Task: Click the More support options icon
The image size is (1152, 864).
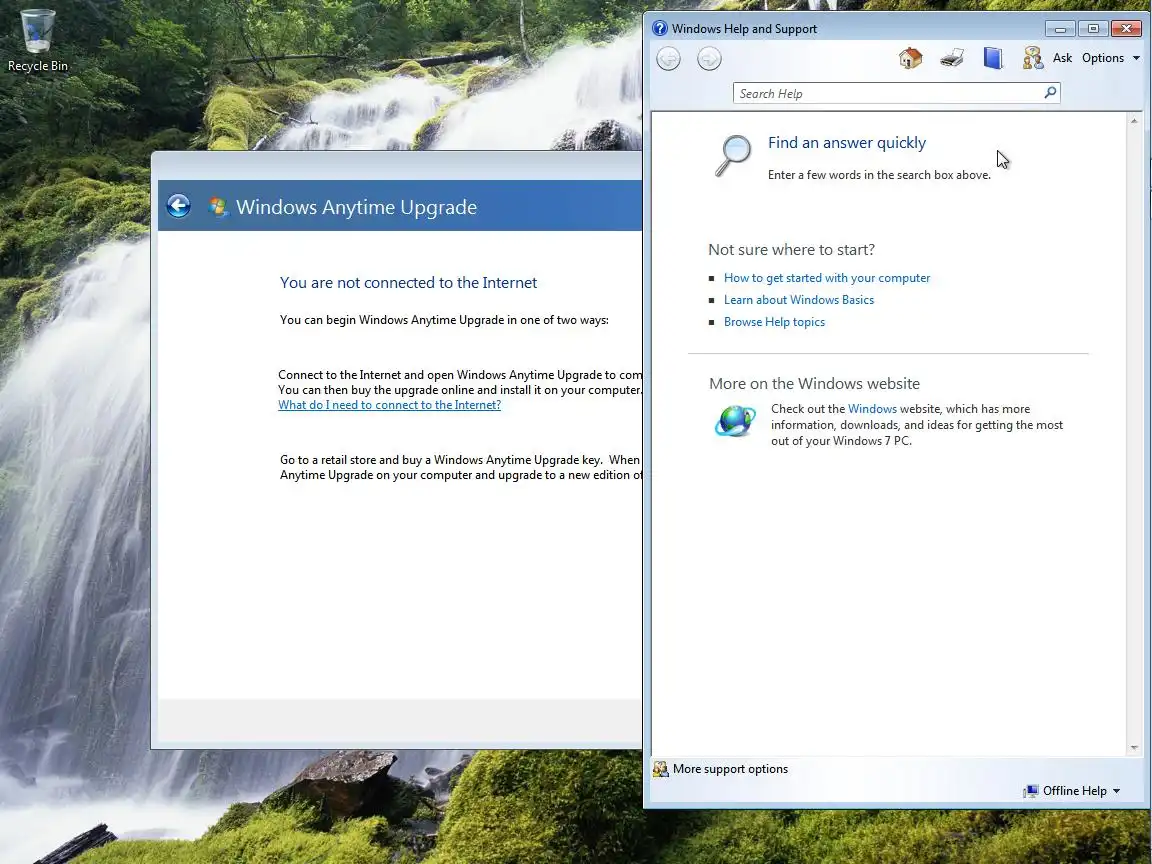Action: [x=660, y=769]
